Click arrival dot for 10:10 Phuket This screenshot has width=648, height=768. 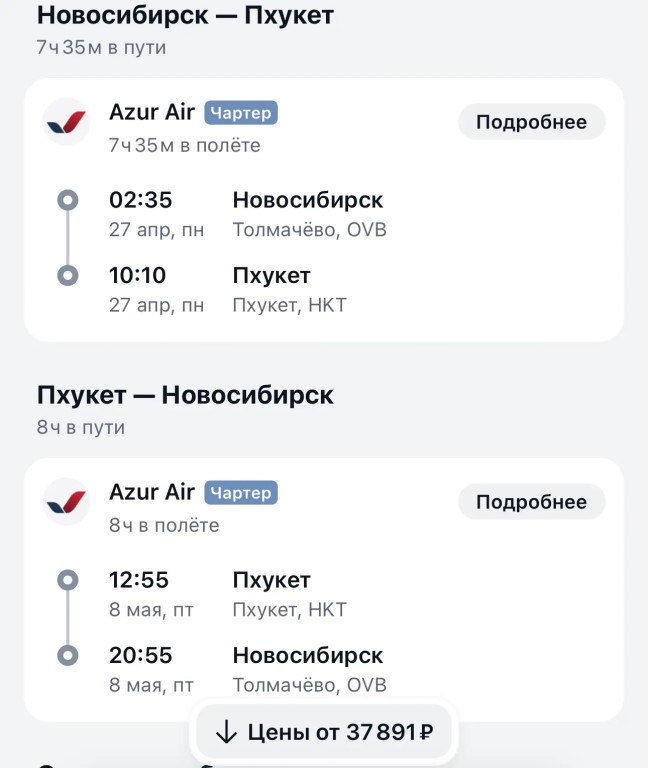(x=68, y=276)
